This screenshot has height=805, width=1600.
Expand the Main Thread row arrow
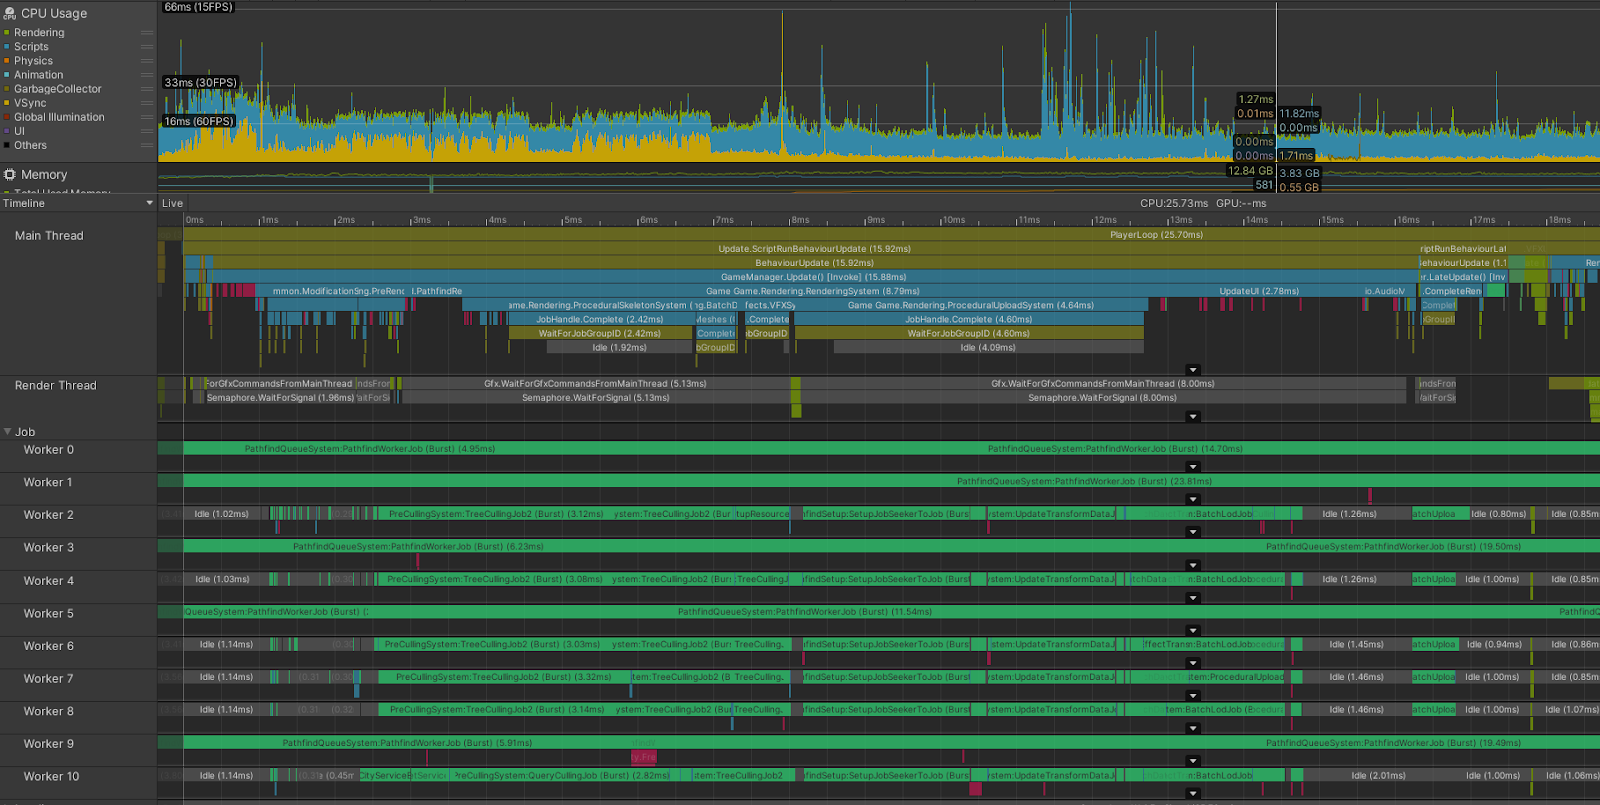(x=1192, y=370)
